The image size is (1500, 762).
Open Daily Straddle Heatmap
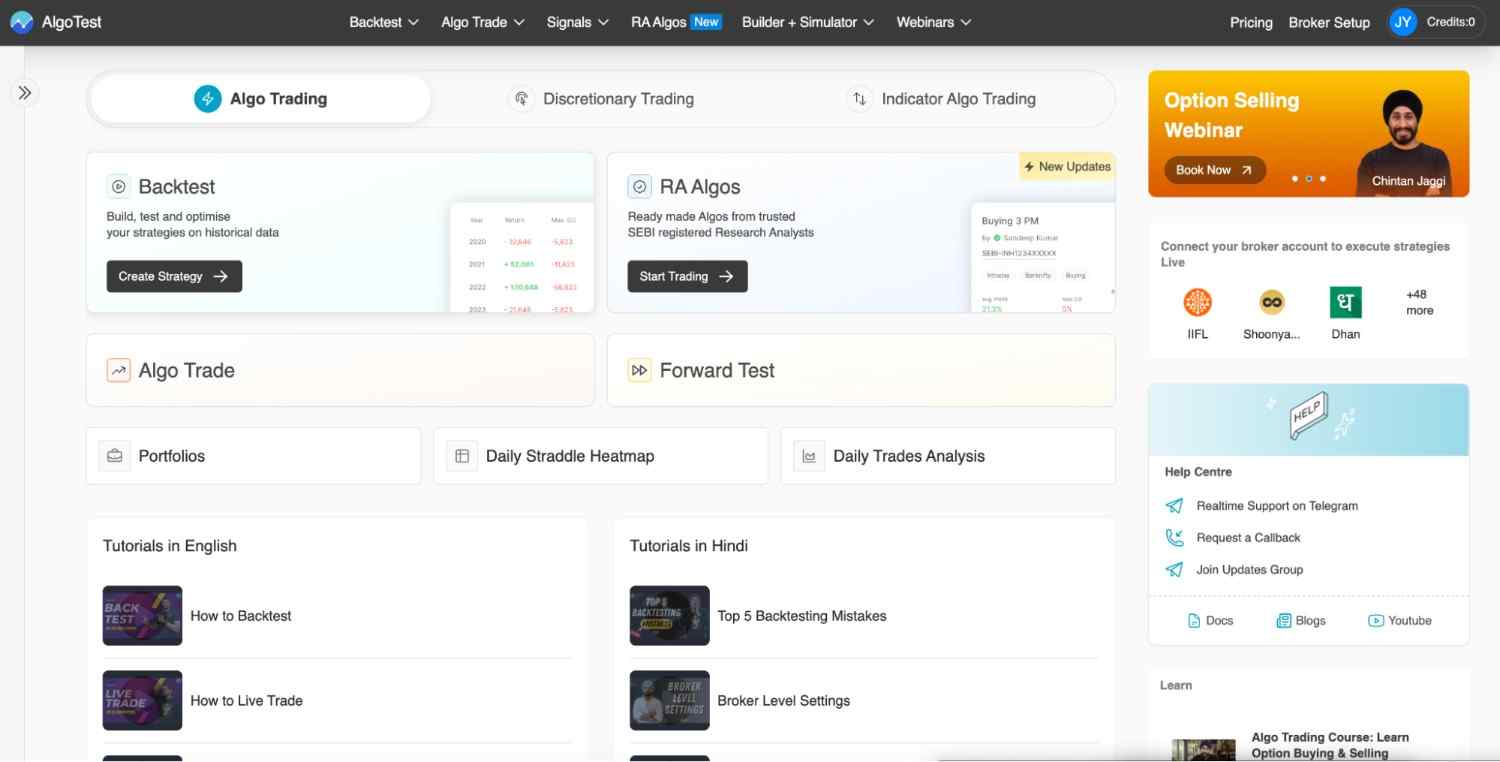tap(601, 456)
